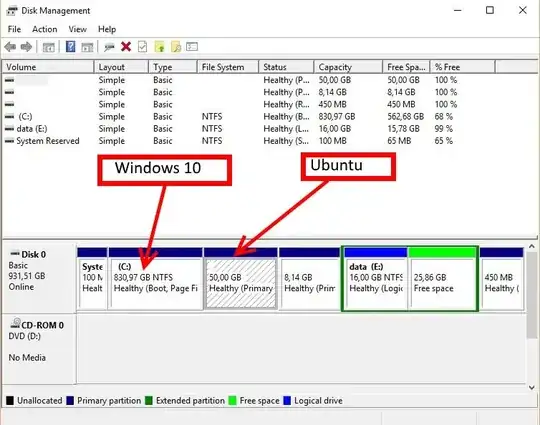Screen dimensions: 540x425
Task: Click the folder search toolbar icon
Action: coord(176,46)
